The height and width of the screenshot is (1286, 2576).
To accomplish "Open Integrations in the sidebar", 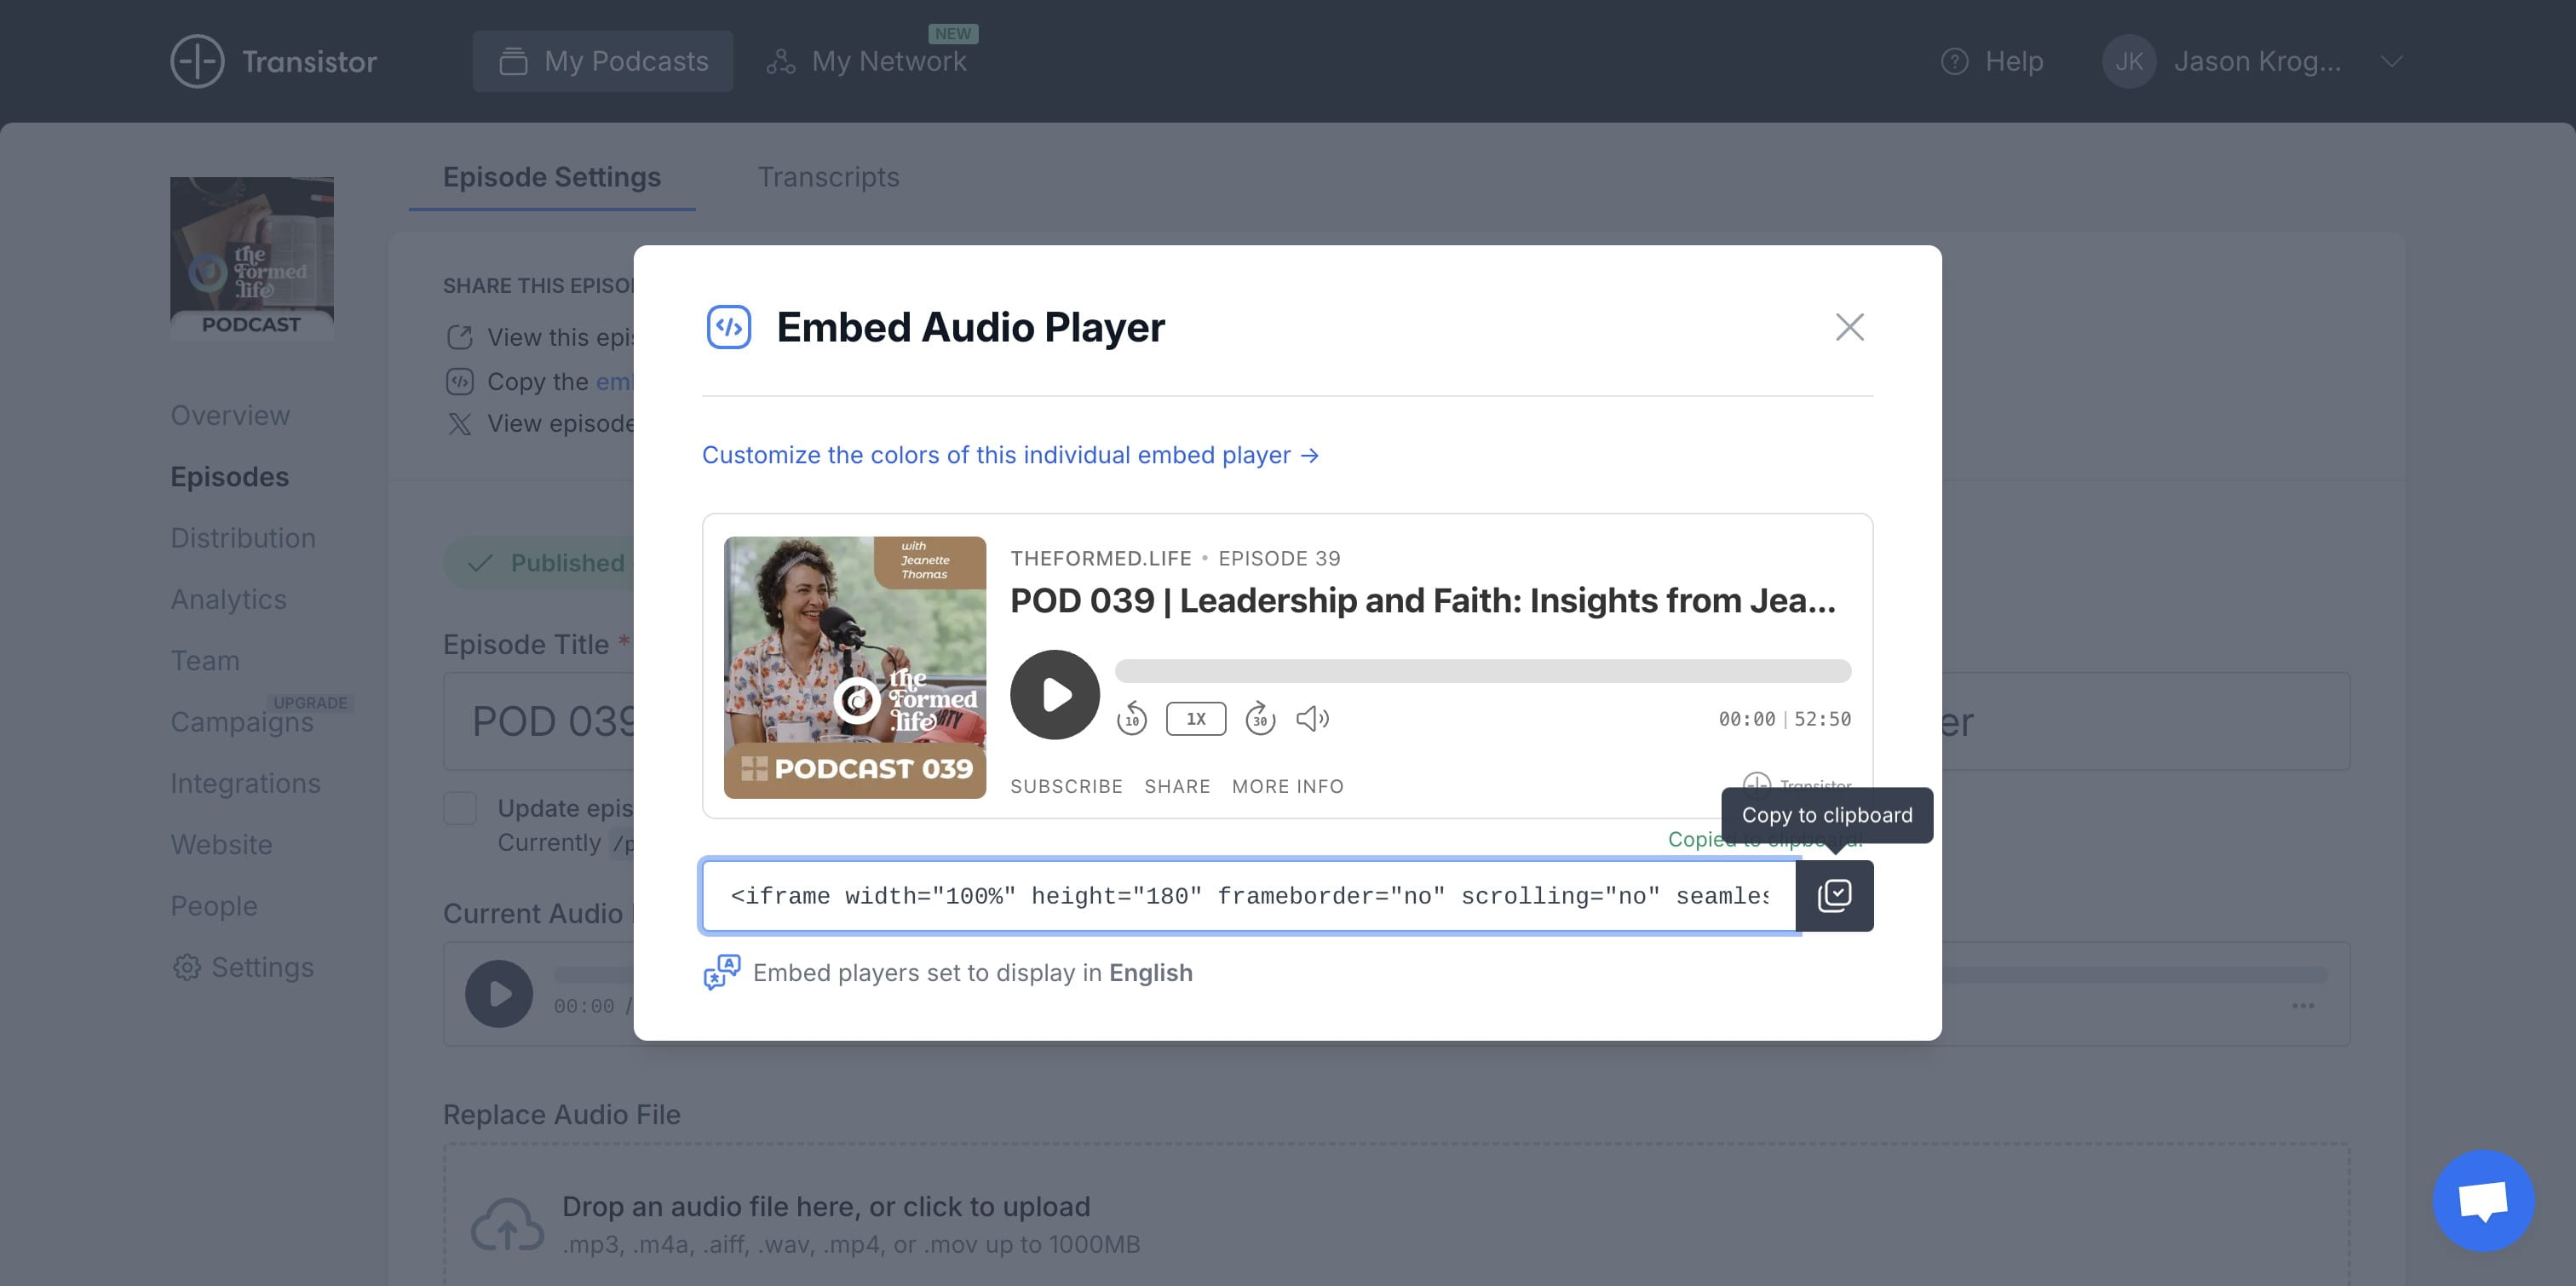I will click(x=245, y=783).
